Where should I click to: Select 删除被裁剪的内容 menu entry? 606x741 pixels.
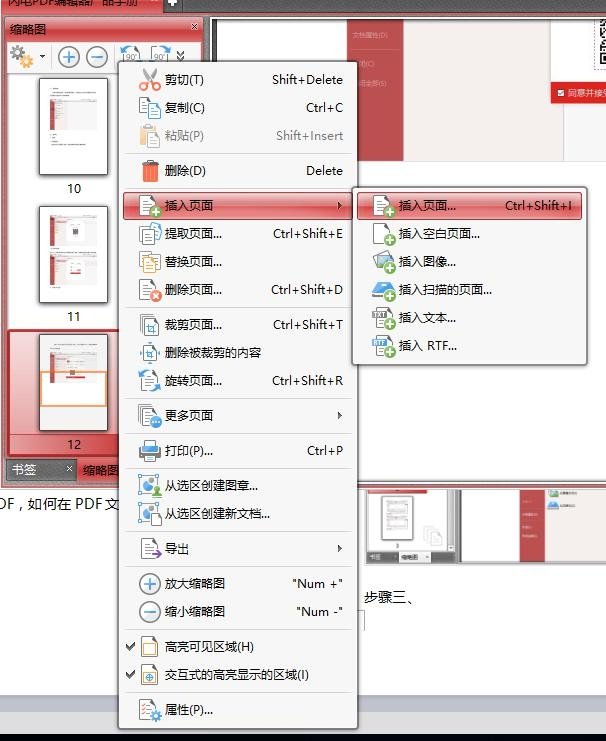[239, 353]
